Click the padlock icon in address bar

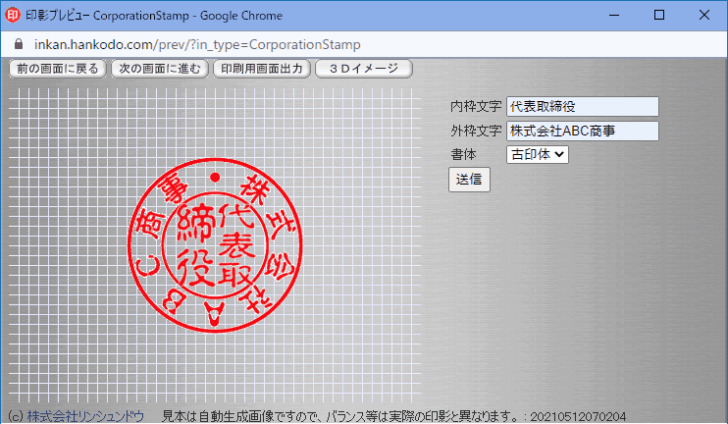pos(17,45)
